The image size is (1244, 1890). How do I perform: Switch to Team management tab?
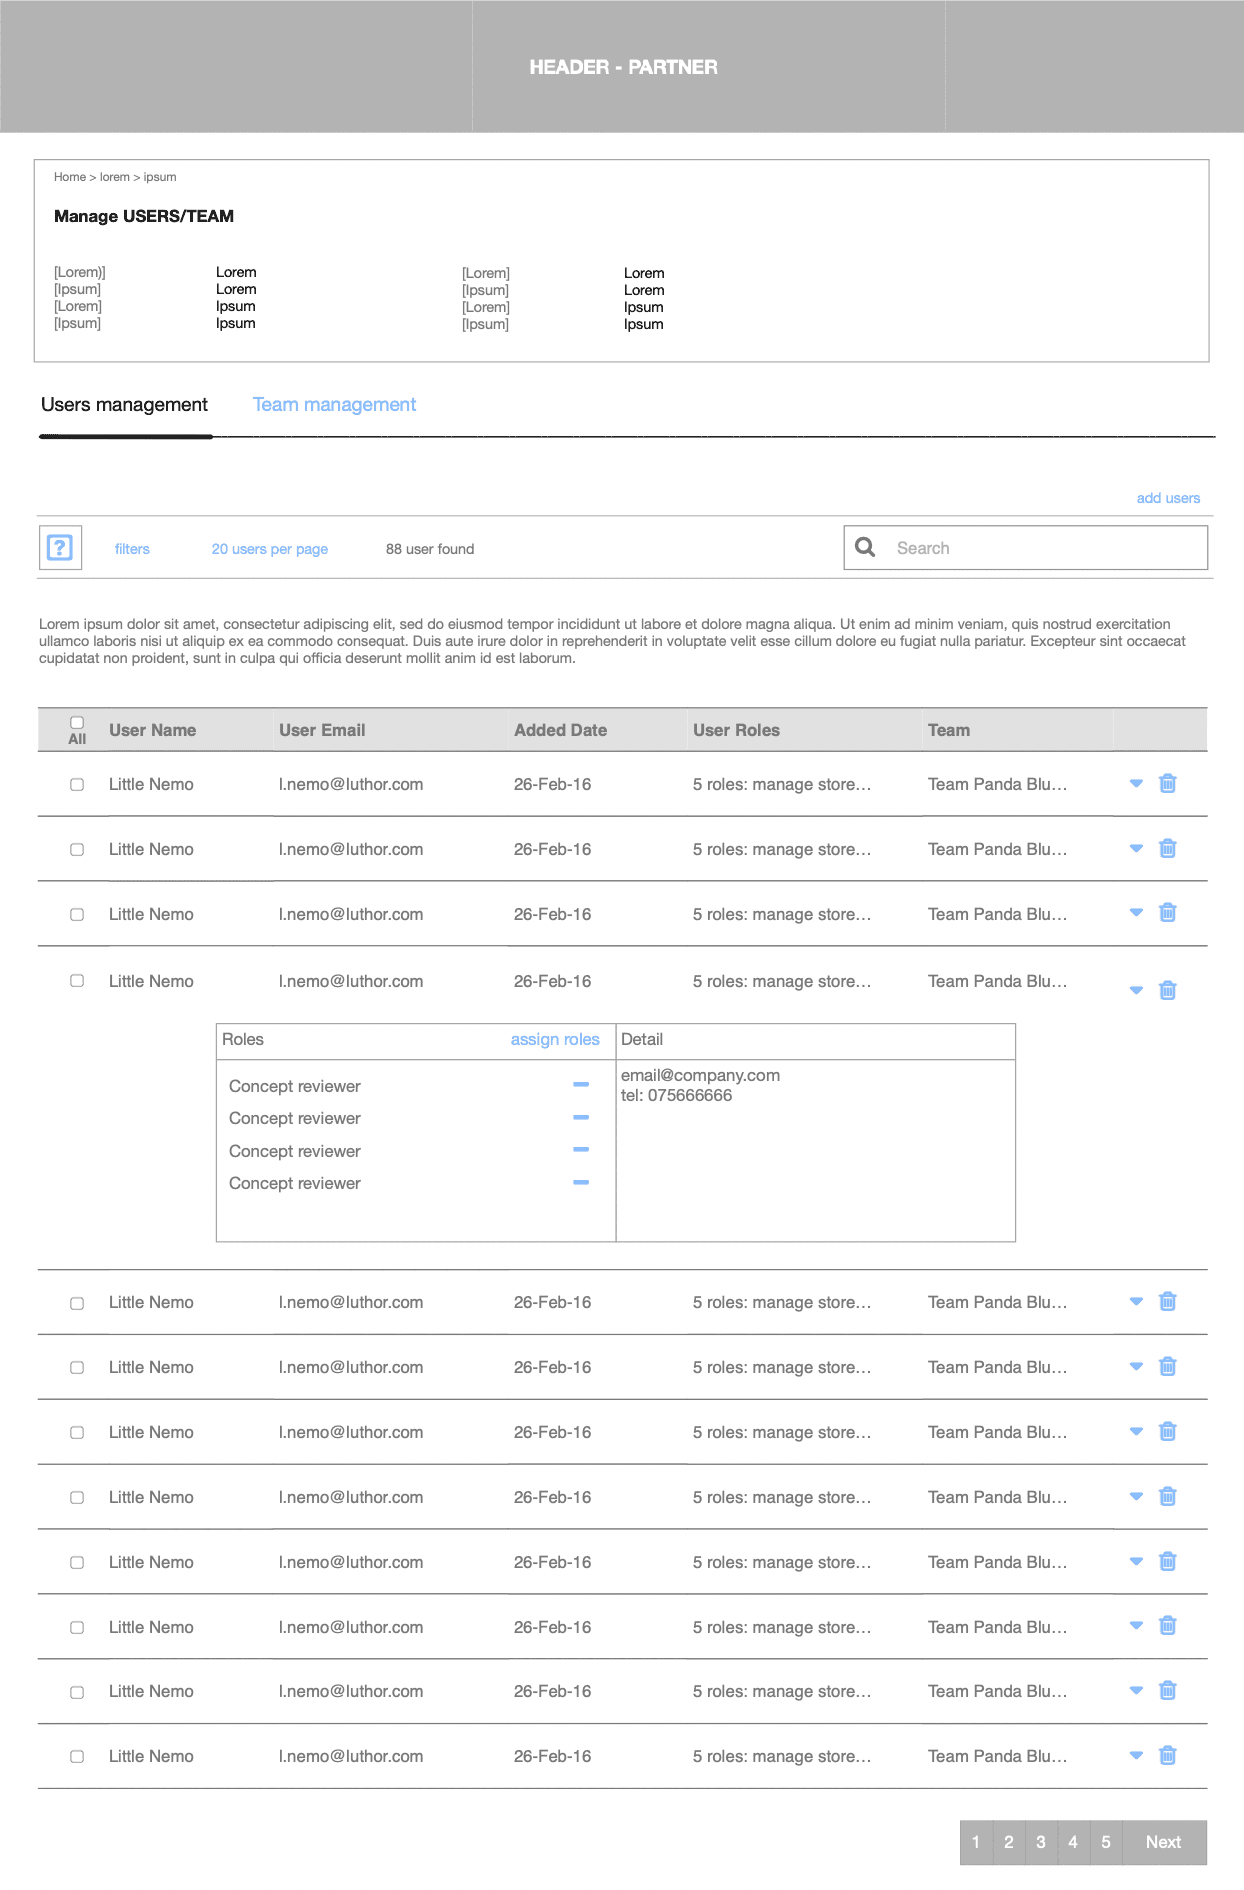pos(334,405)
